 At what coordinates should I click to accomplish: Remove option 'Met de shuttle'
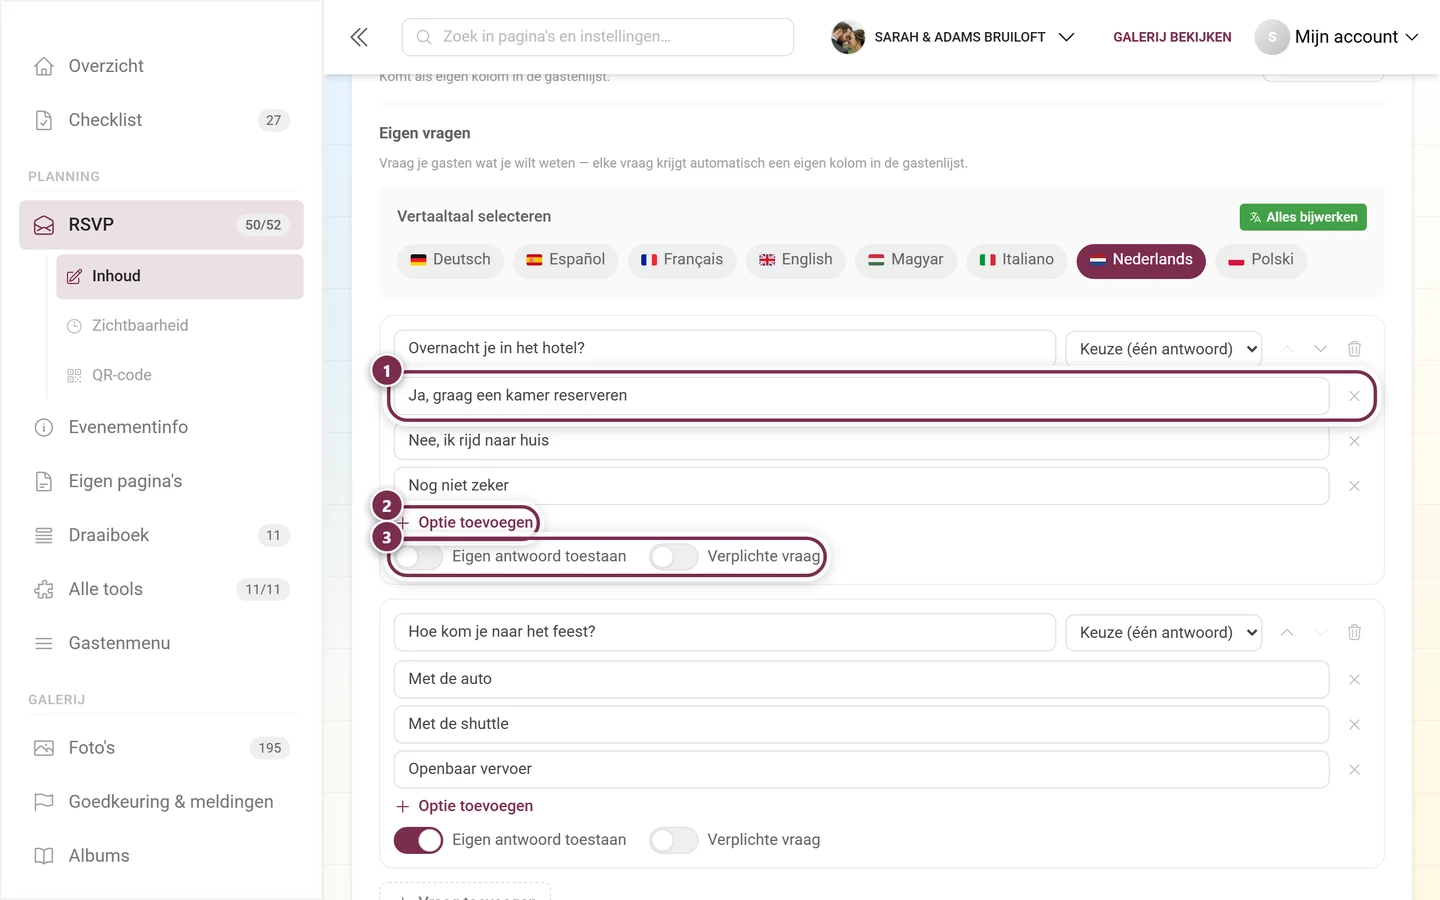(x=1354, y=725)
